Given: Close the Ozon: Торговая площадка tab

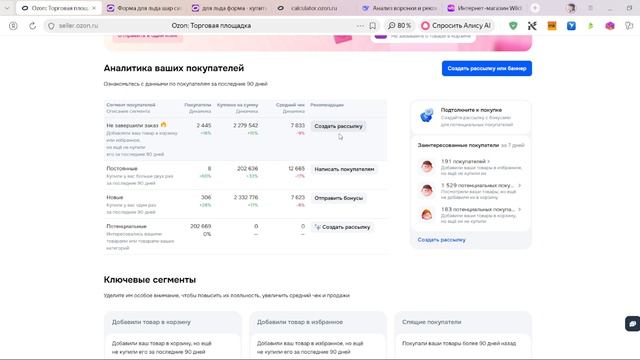Looking at the screenshot, I should tap(94, 8).
